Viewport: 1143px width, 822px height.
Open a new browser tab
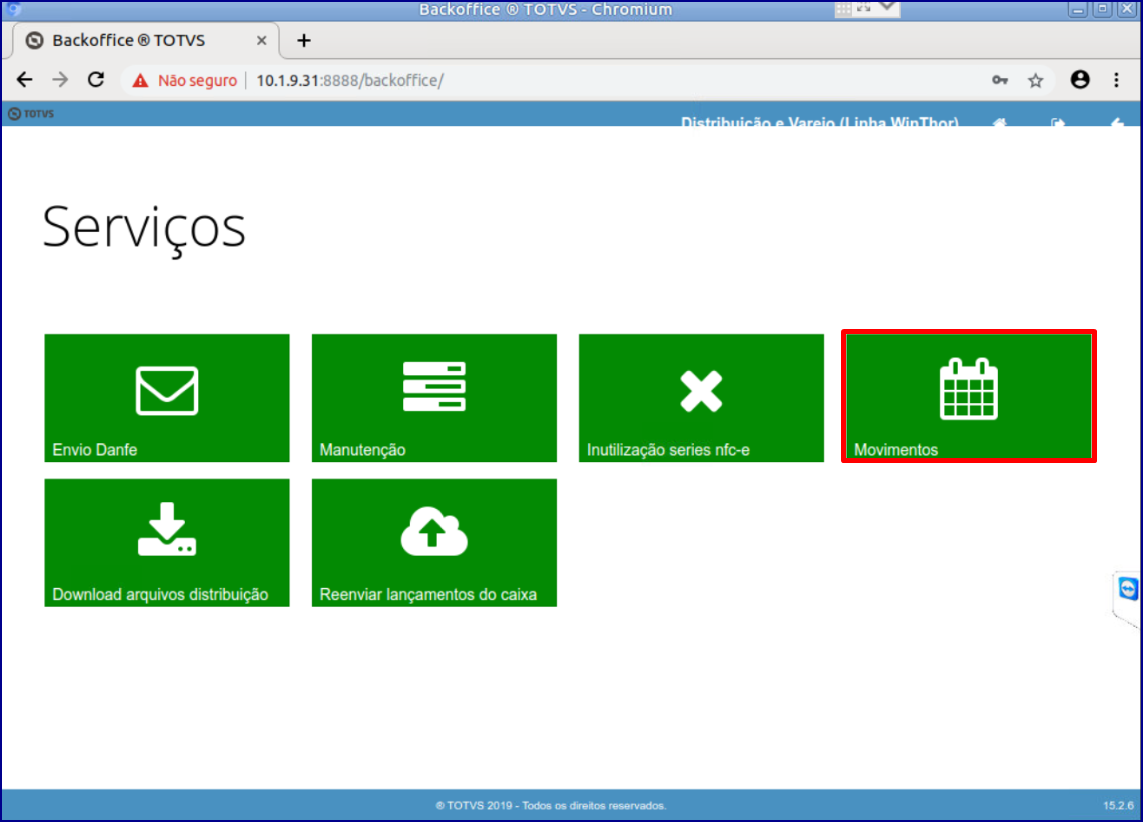click(x=304, y=41)
